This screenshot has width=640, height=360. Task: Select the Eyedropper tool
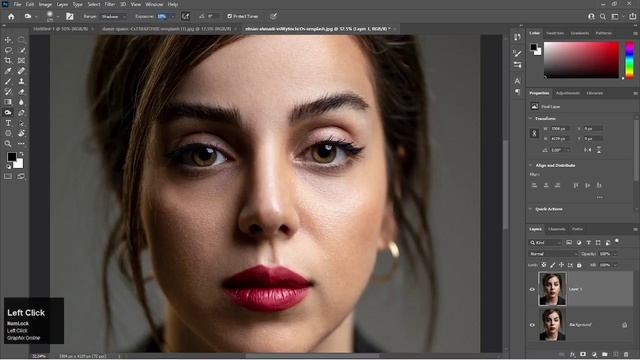tap(8, 71)
